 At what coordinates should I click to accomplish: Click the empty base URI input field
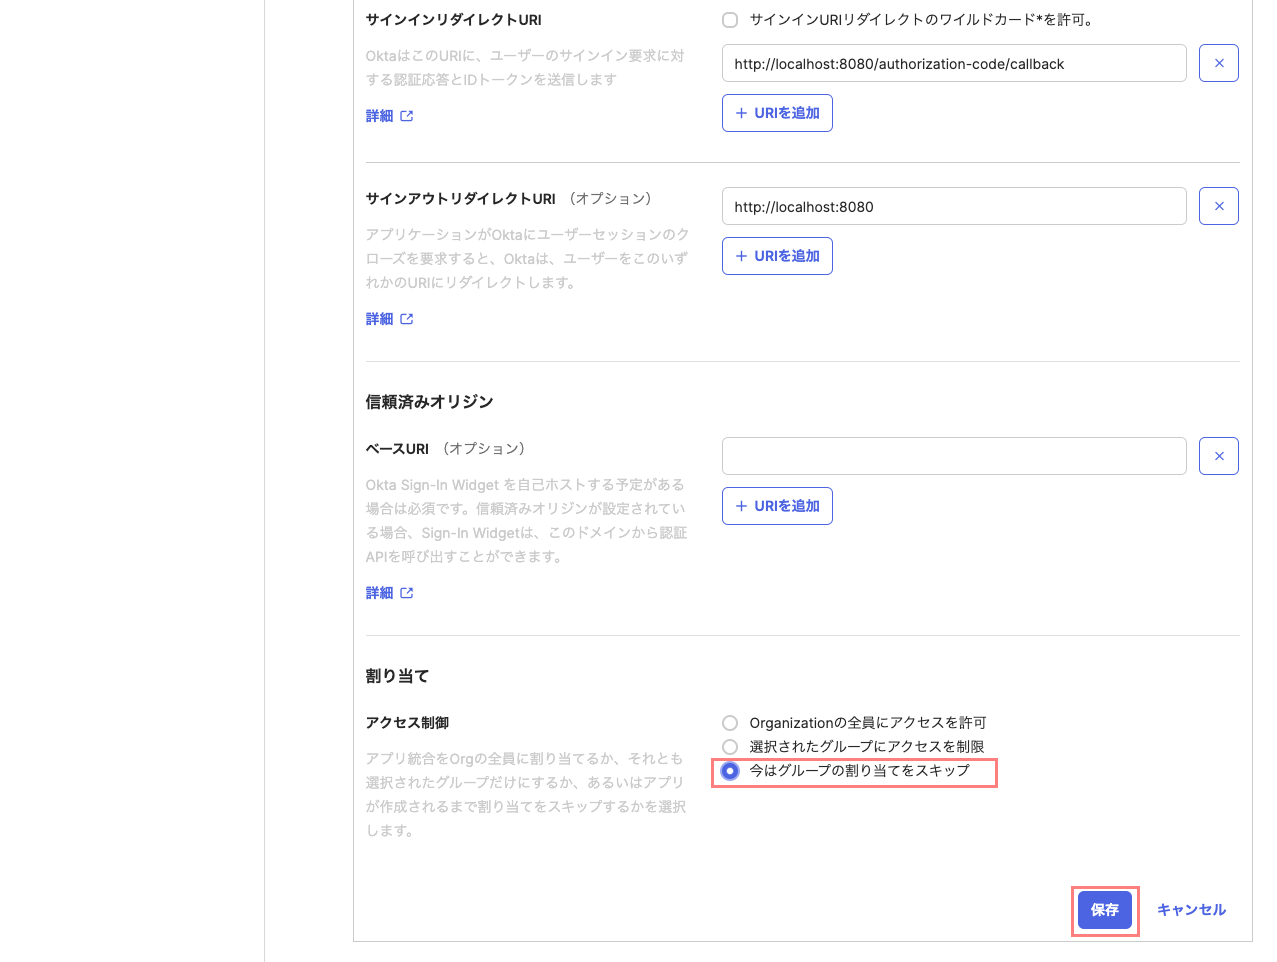point(953,456)
